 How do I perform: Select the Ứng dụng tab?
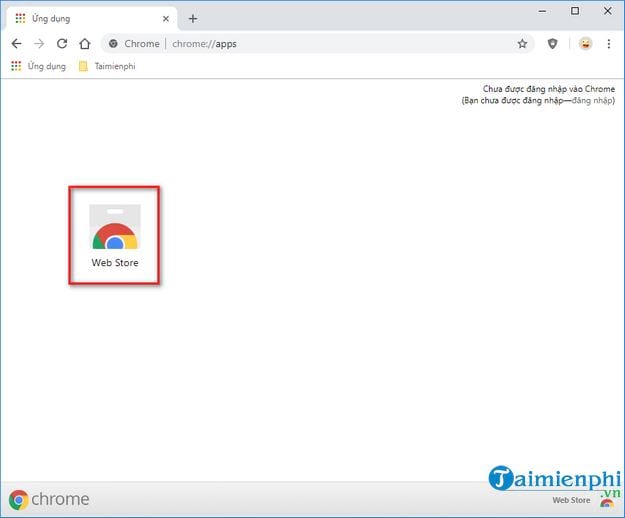click(x=92, y=18)
